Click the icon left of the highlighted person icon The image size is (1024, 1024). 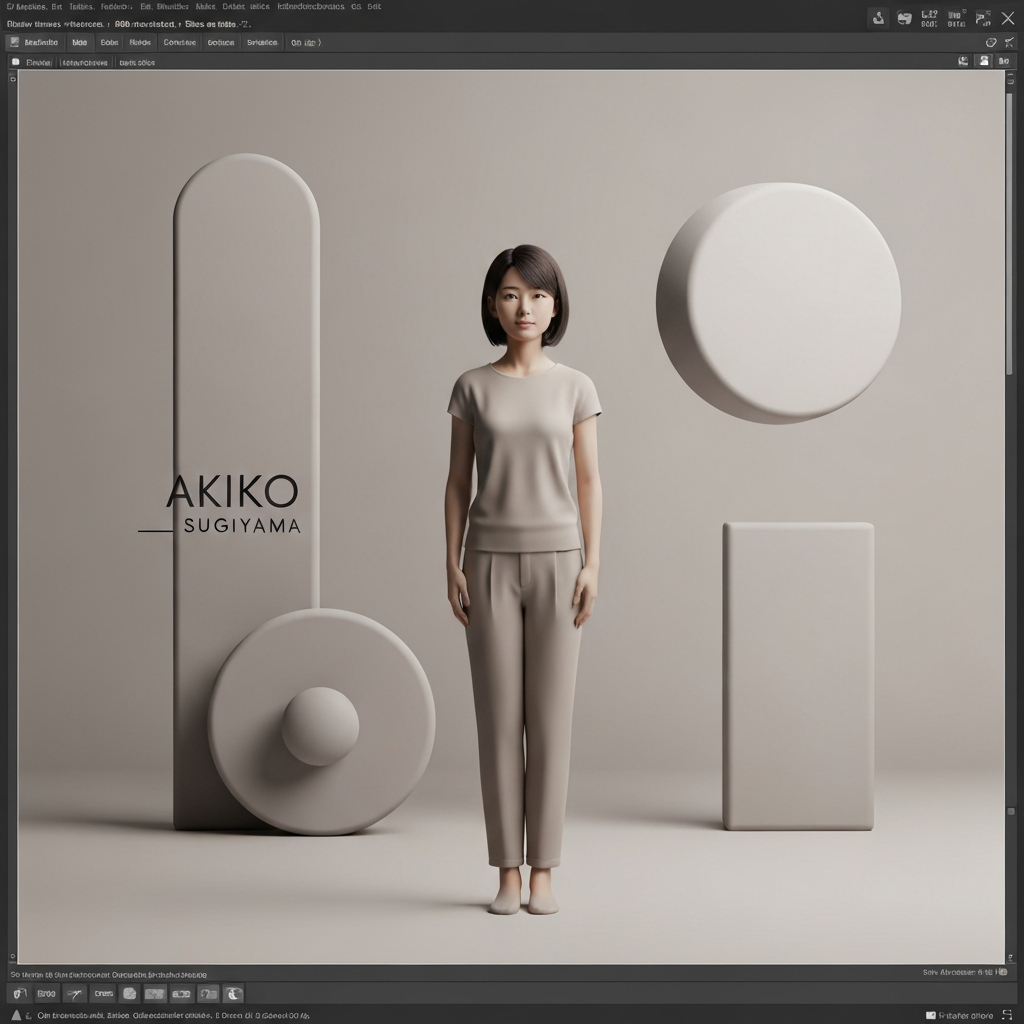pyautogui.click(x=963, y=61)
